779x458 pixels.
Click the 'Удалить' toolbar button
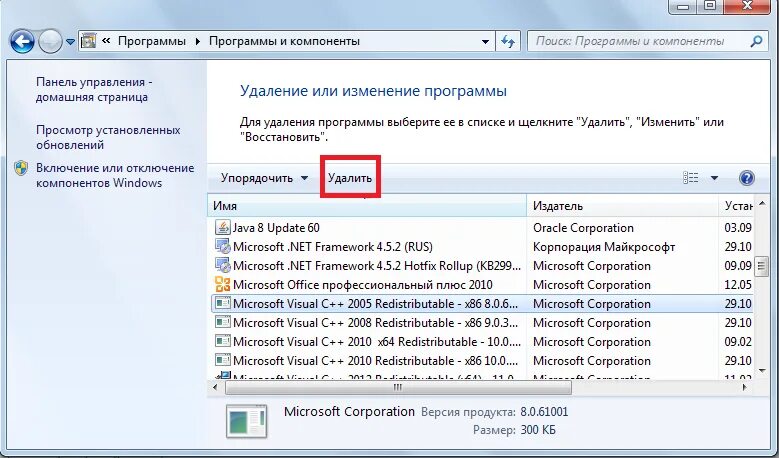click(x=350, y=178)
